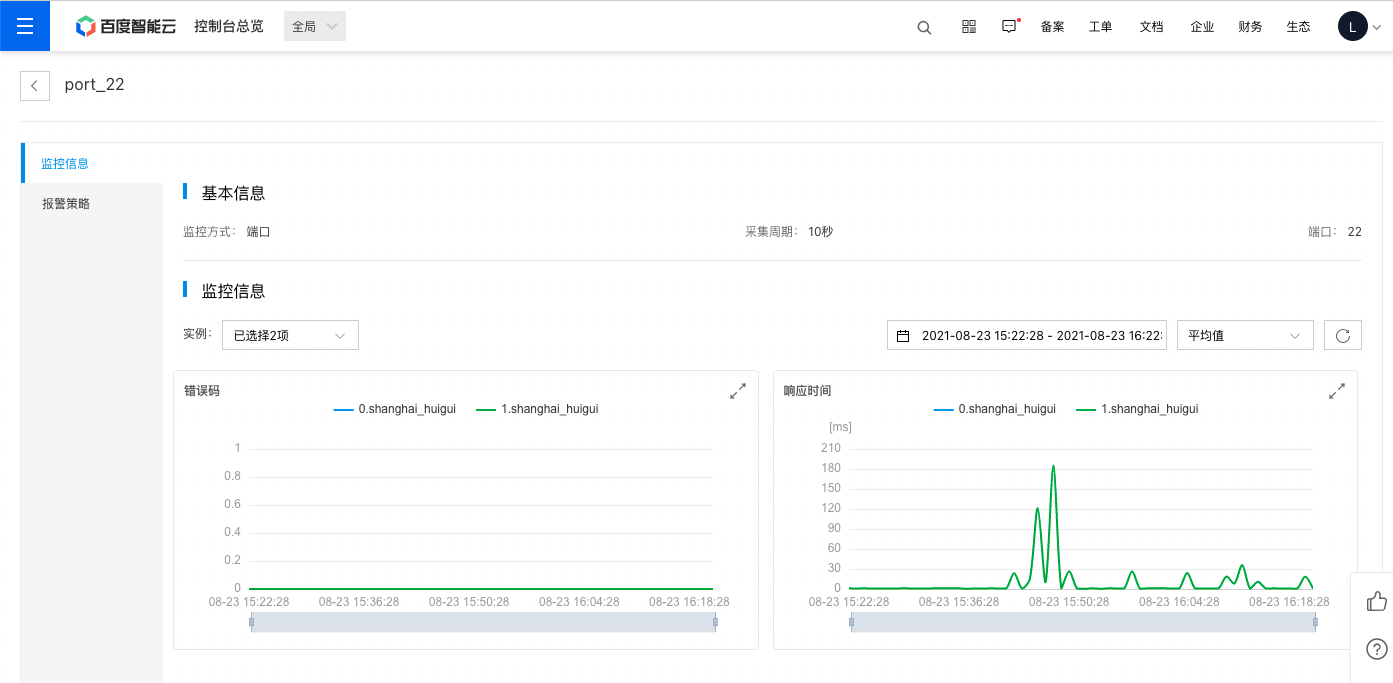Viewport: 1393px width, 683px height.
Task: Toggle 0.shanghai_huigui legend in 响应时间 chart
Action: pyautogui.click(x=995, y=409)
